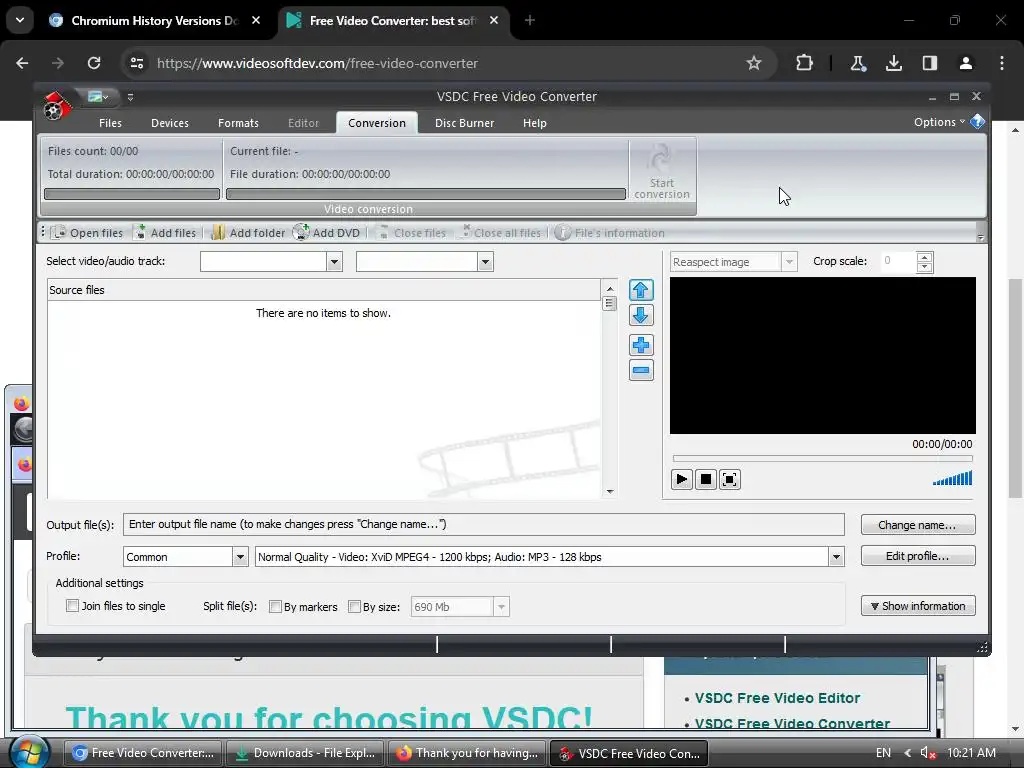Stop the video preview
The height and width of the screenshot is (768, 1024).
click(x=705, y=479)
